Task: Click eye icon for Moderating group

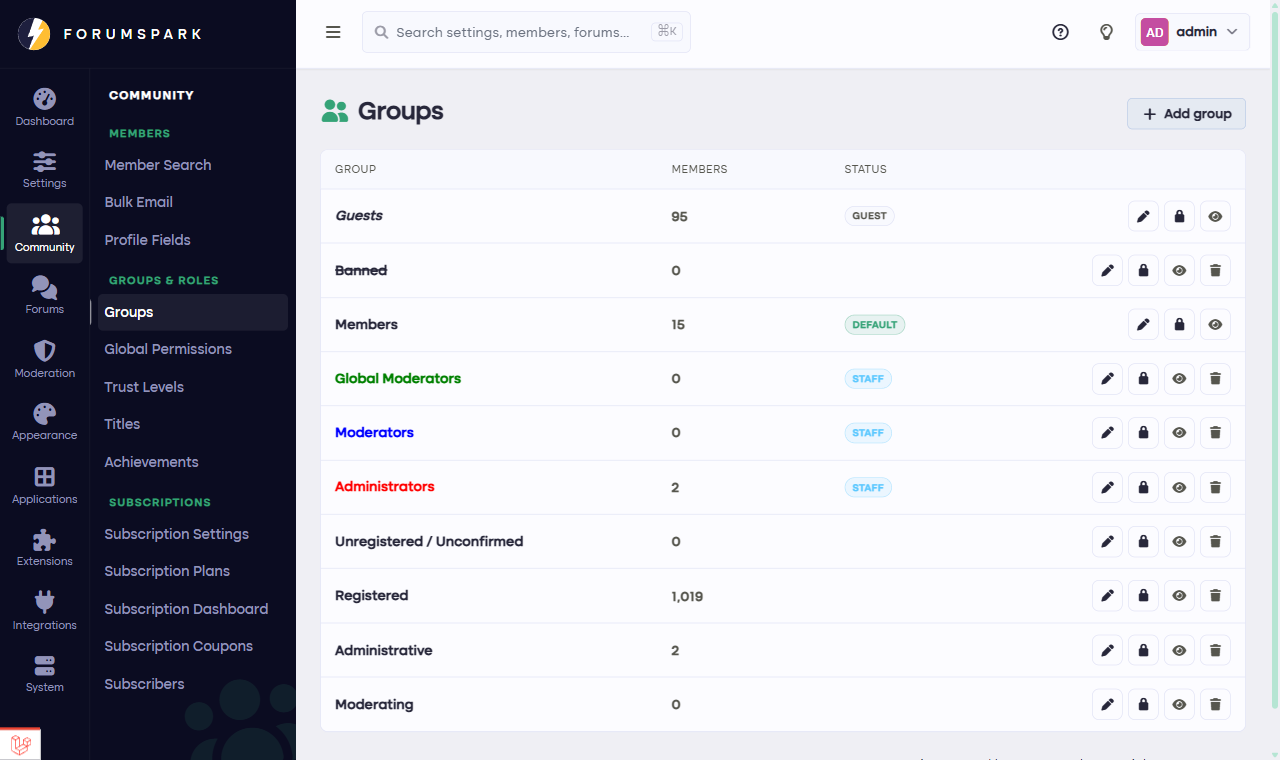Action: tap(1180, 704)
